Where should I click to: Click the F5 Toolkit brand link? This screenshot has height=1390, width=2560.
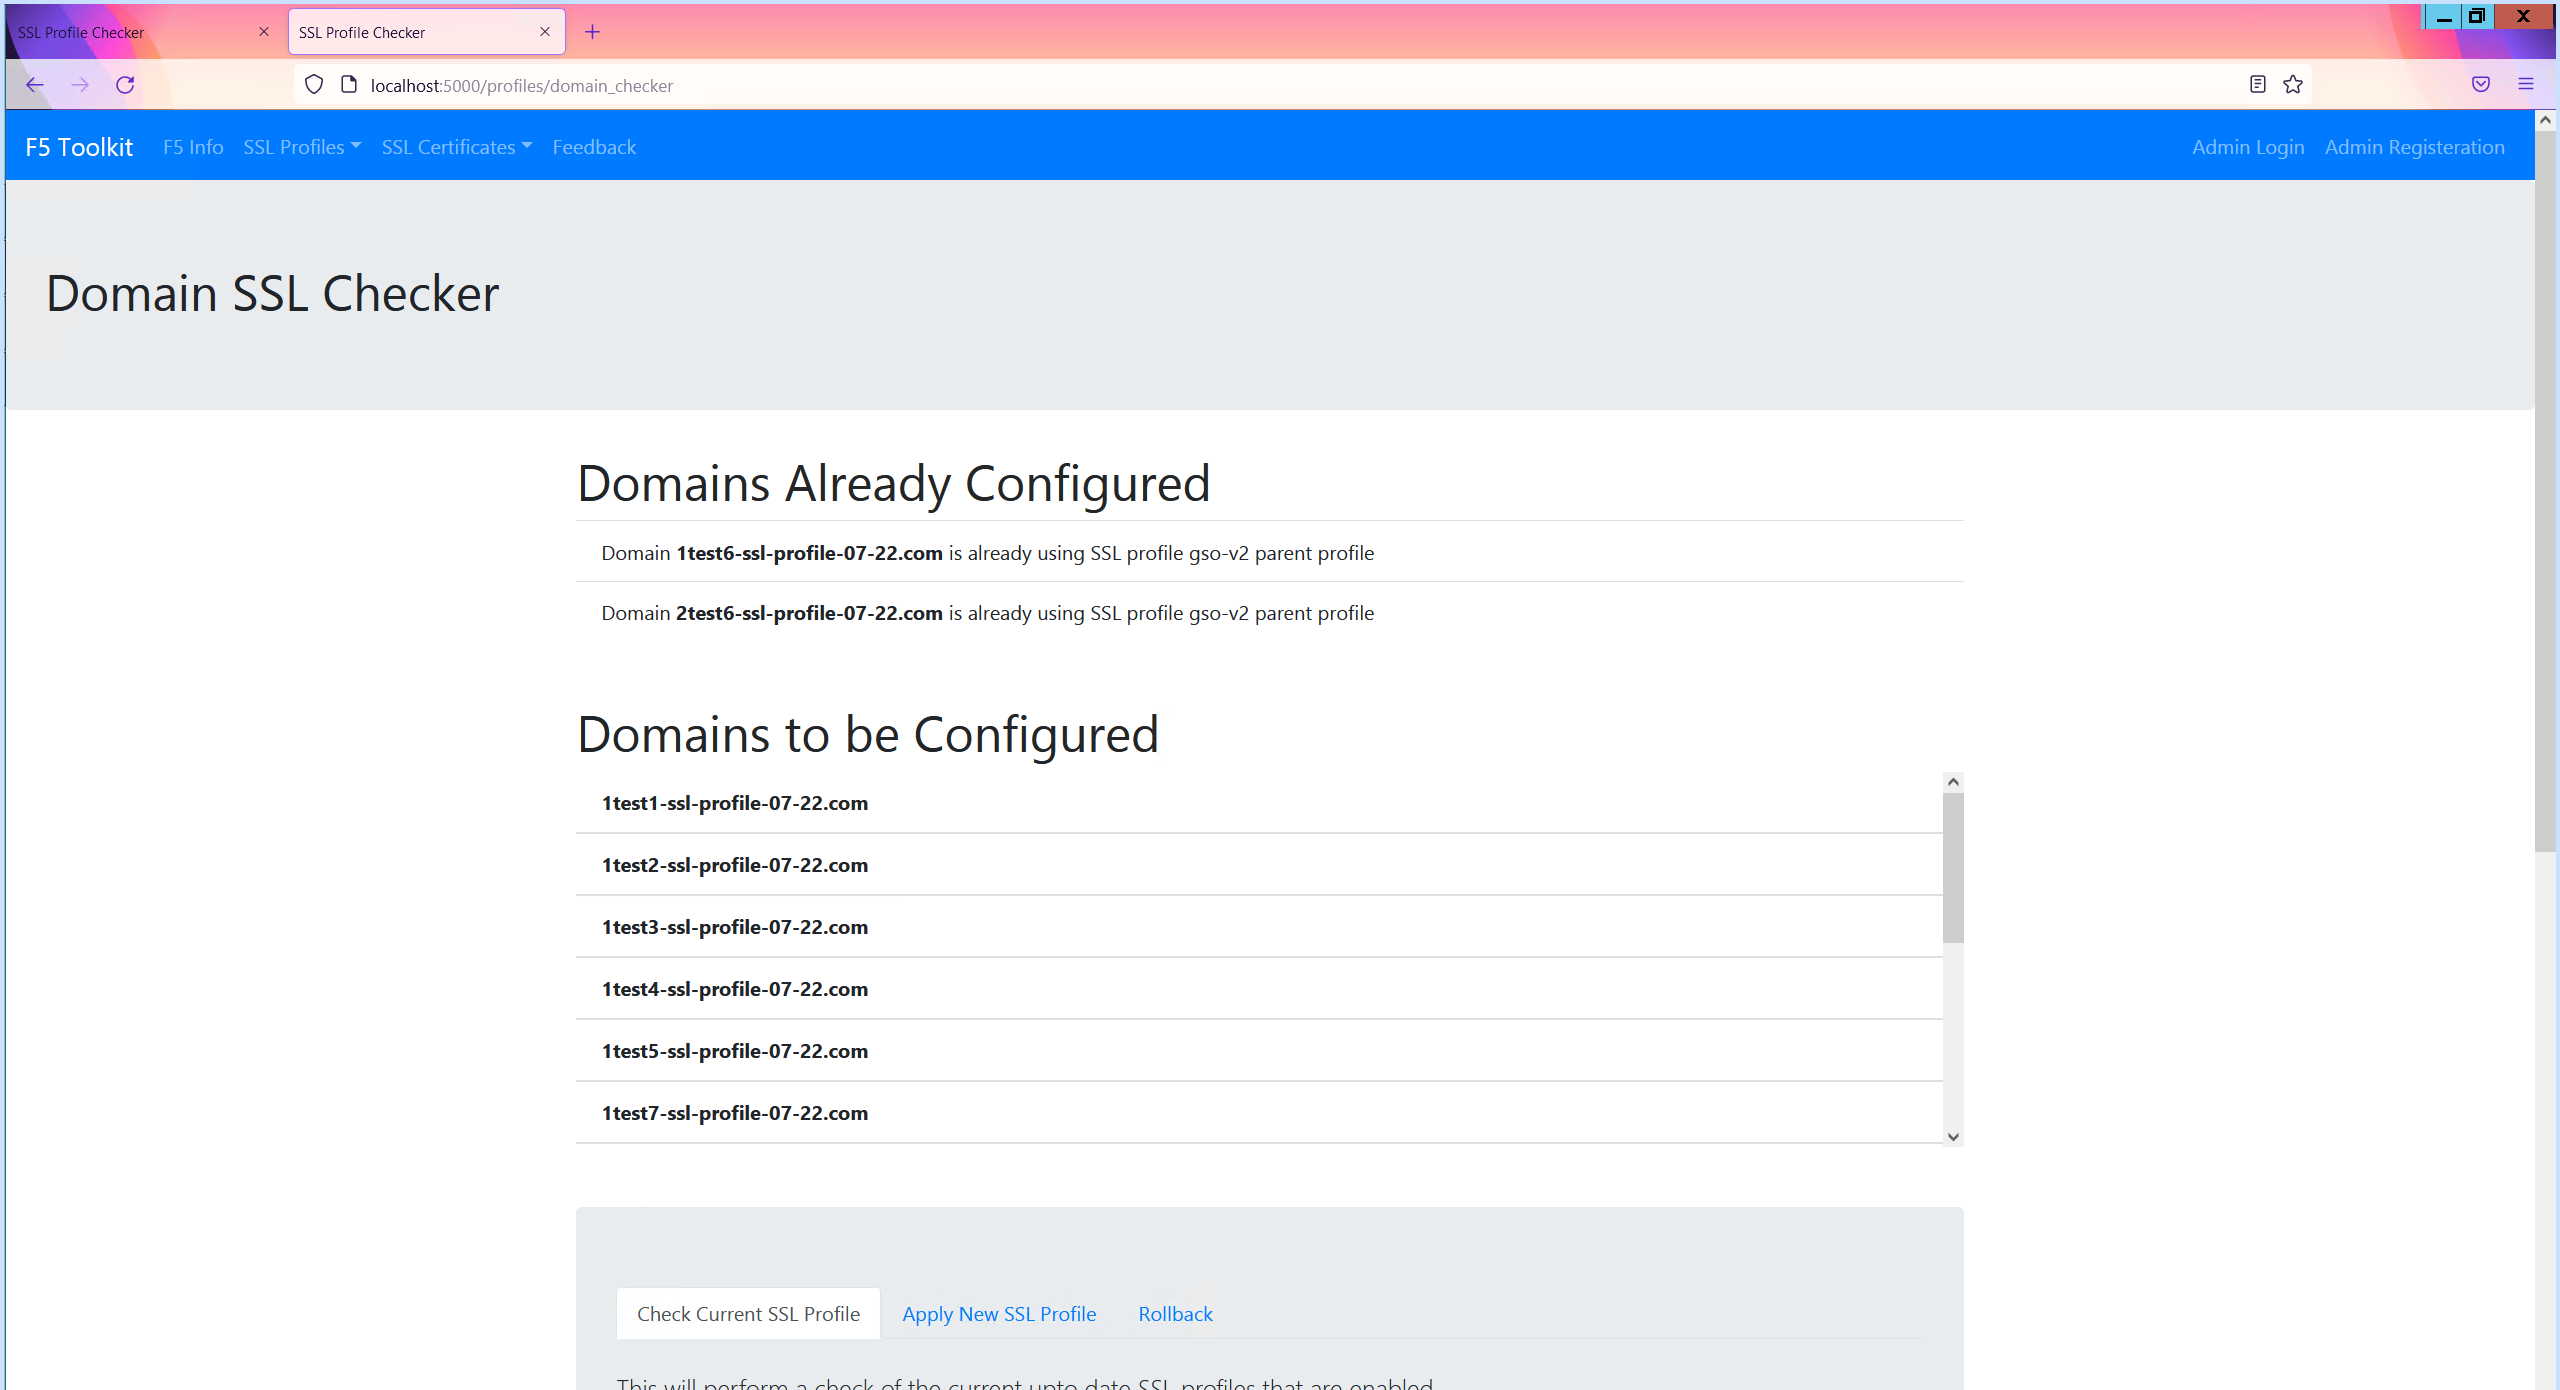[x=79, y=147]
